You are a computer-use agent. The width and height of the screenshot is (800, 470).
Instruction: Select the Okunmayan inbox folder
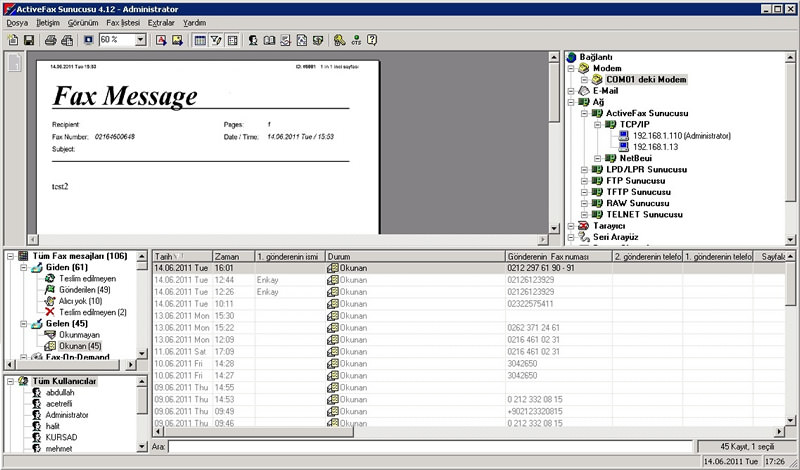[x=80, y=335]
